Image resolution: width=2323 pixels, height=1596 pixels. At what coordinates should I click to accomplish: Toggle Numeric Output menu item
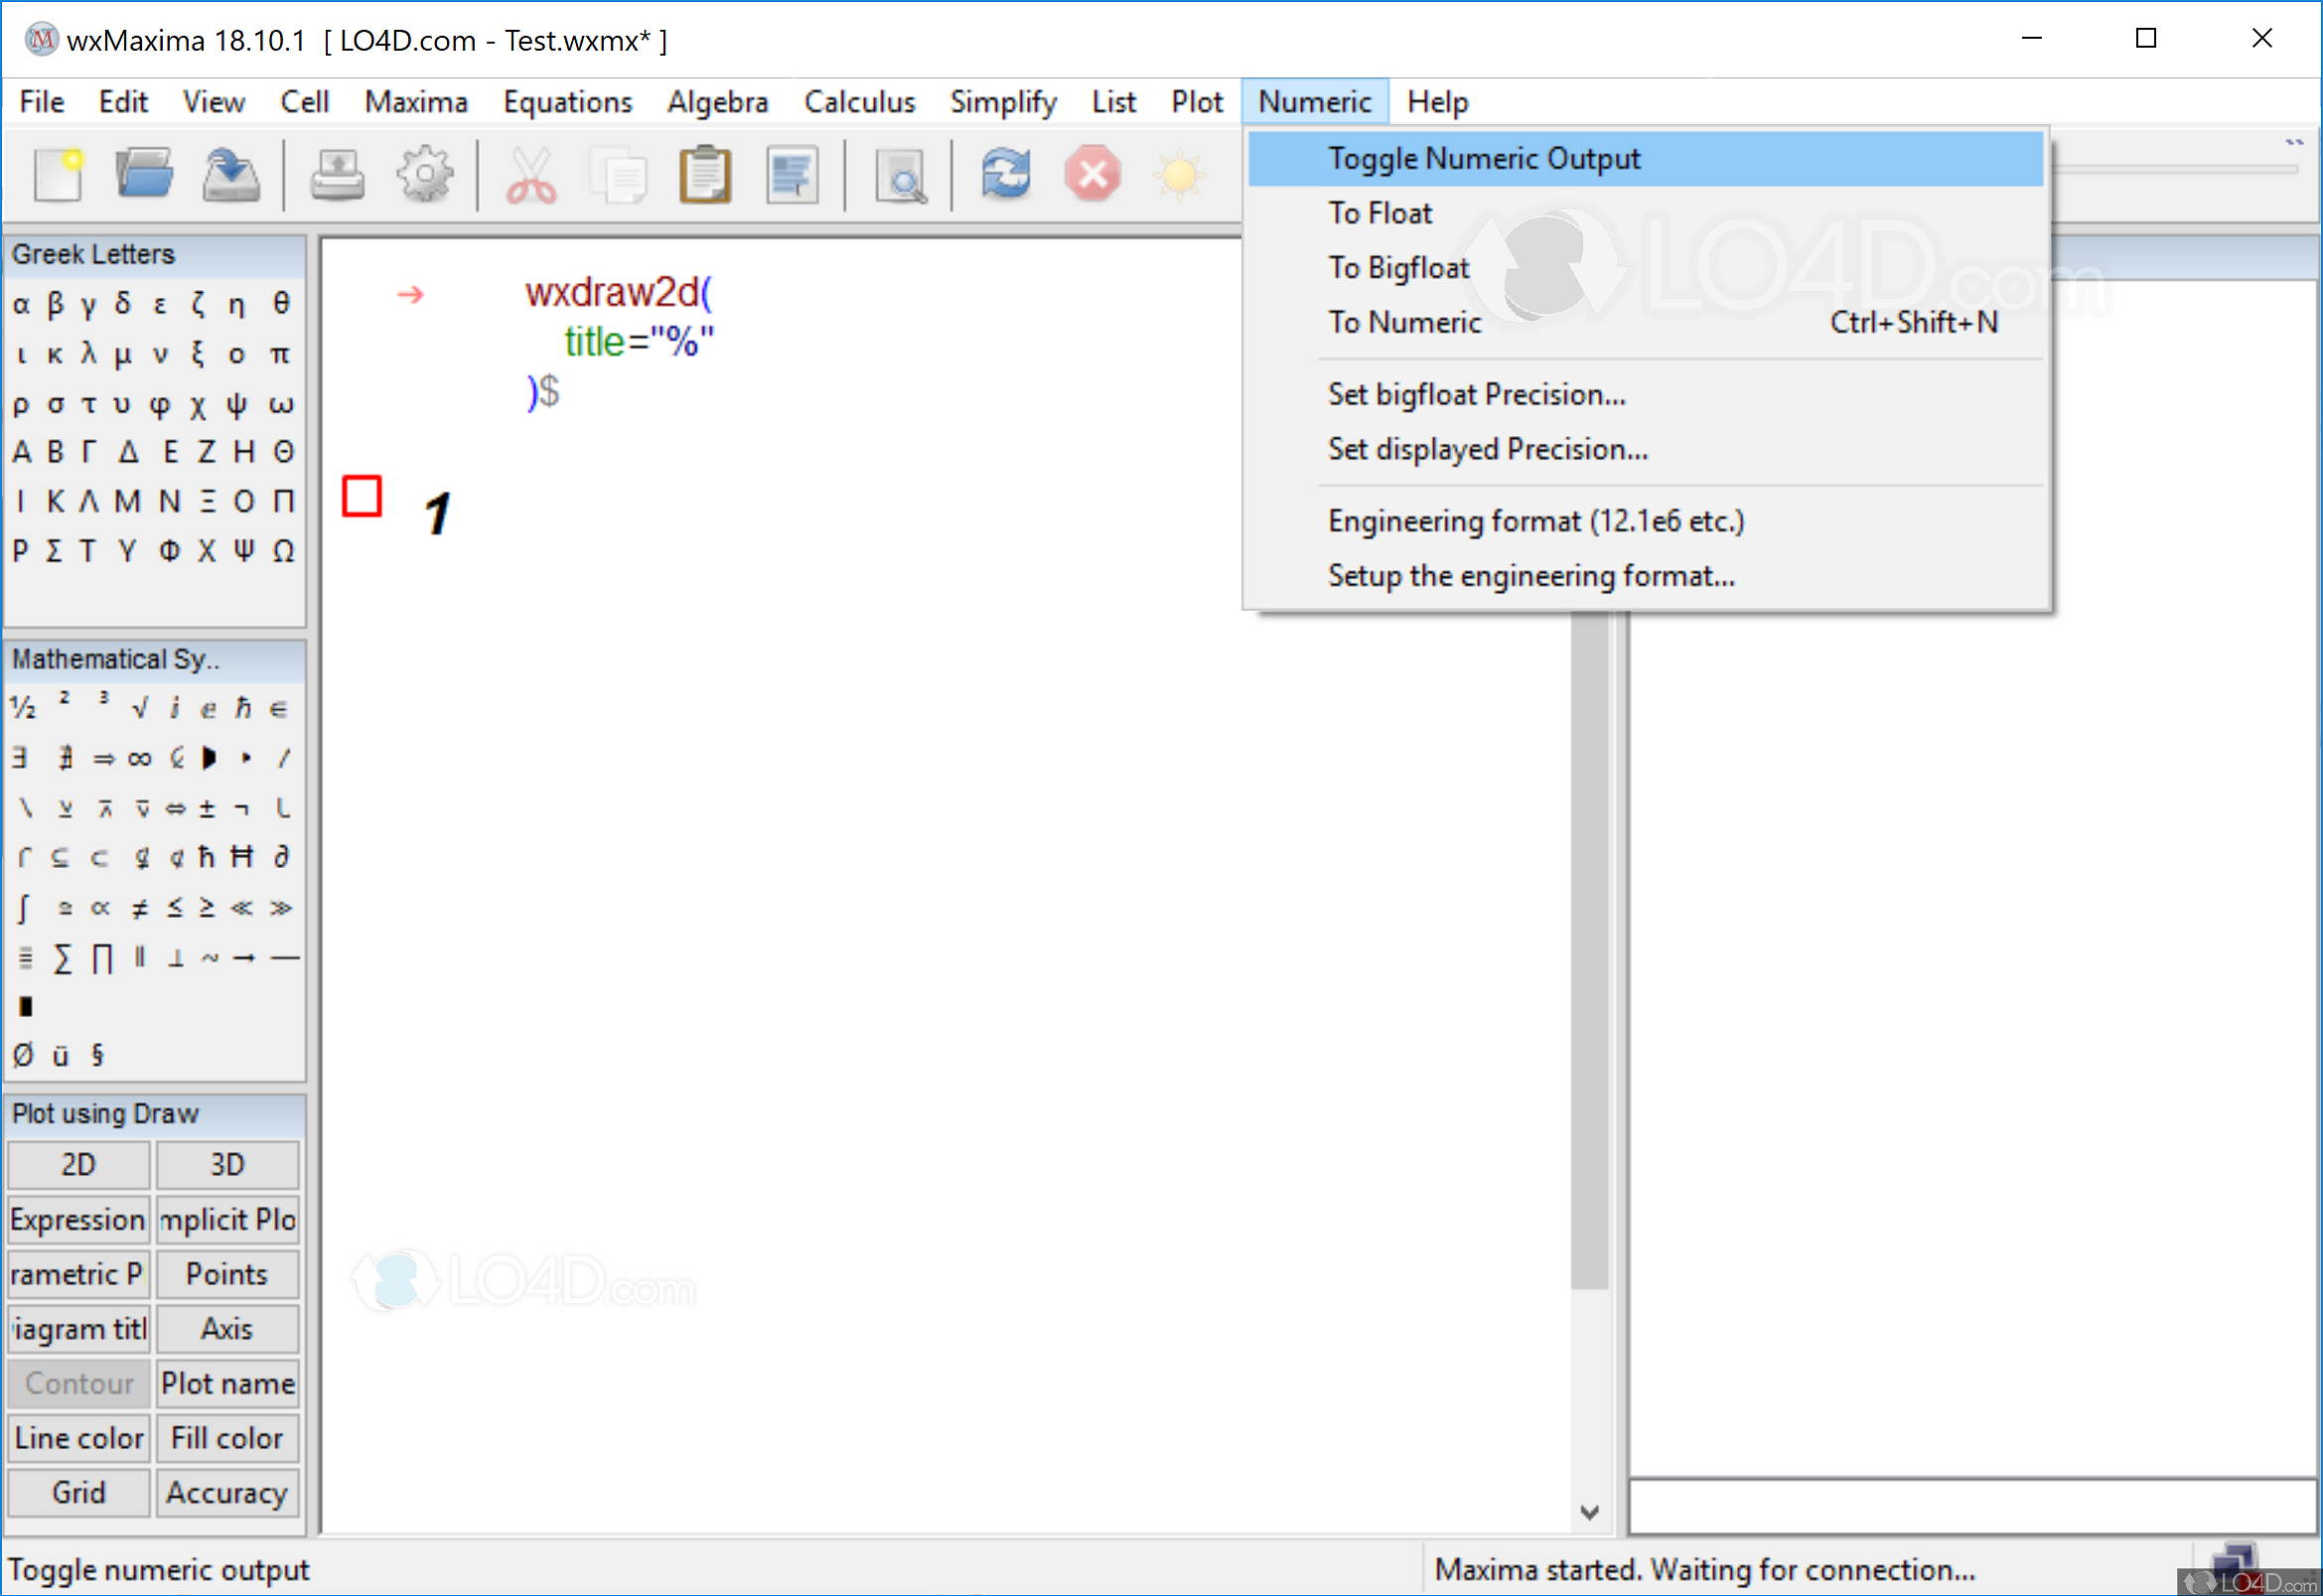point(1483,159)
